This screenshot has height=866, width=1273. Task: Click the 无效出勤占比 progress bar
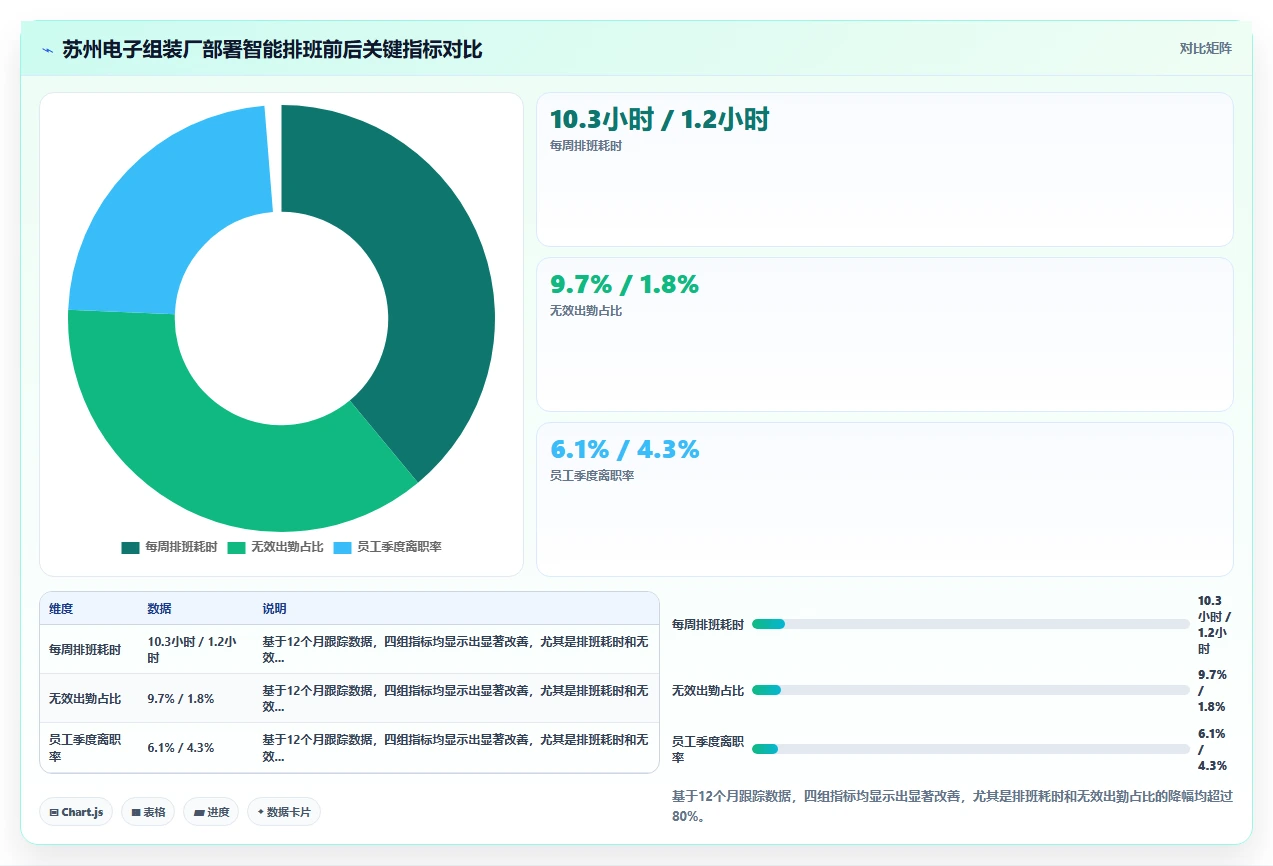pos(971,690)
